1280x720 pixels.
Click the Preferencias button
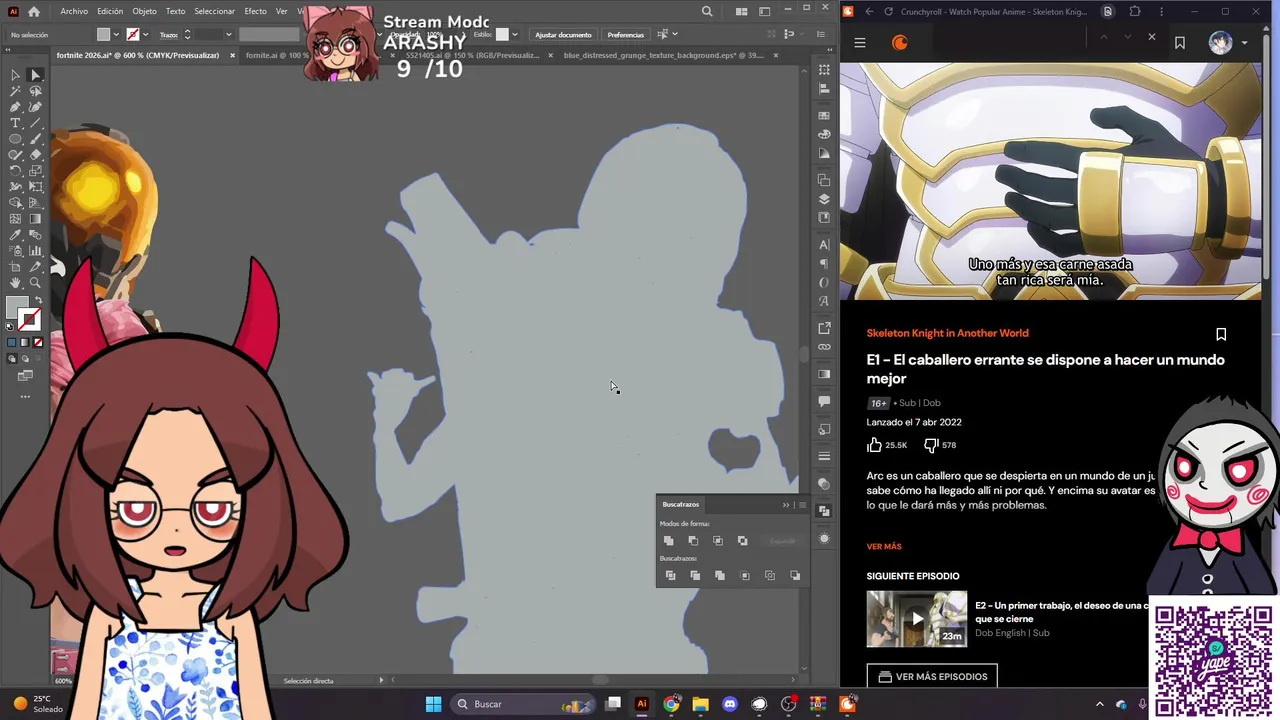626,34
